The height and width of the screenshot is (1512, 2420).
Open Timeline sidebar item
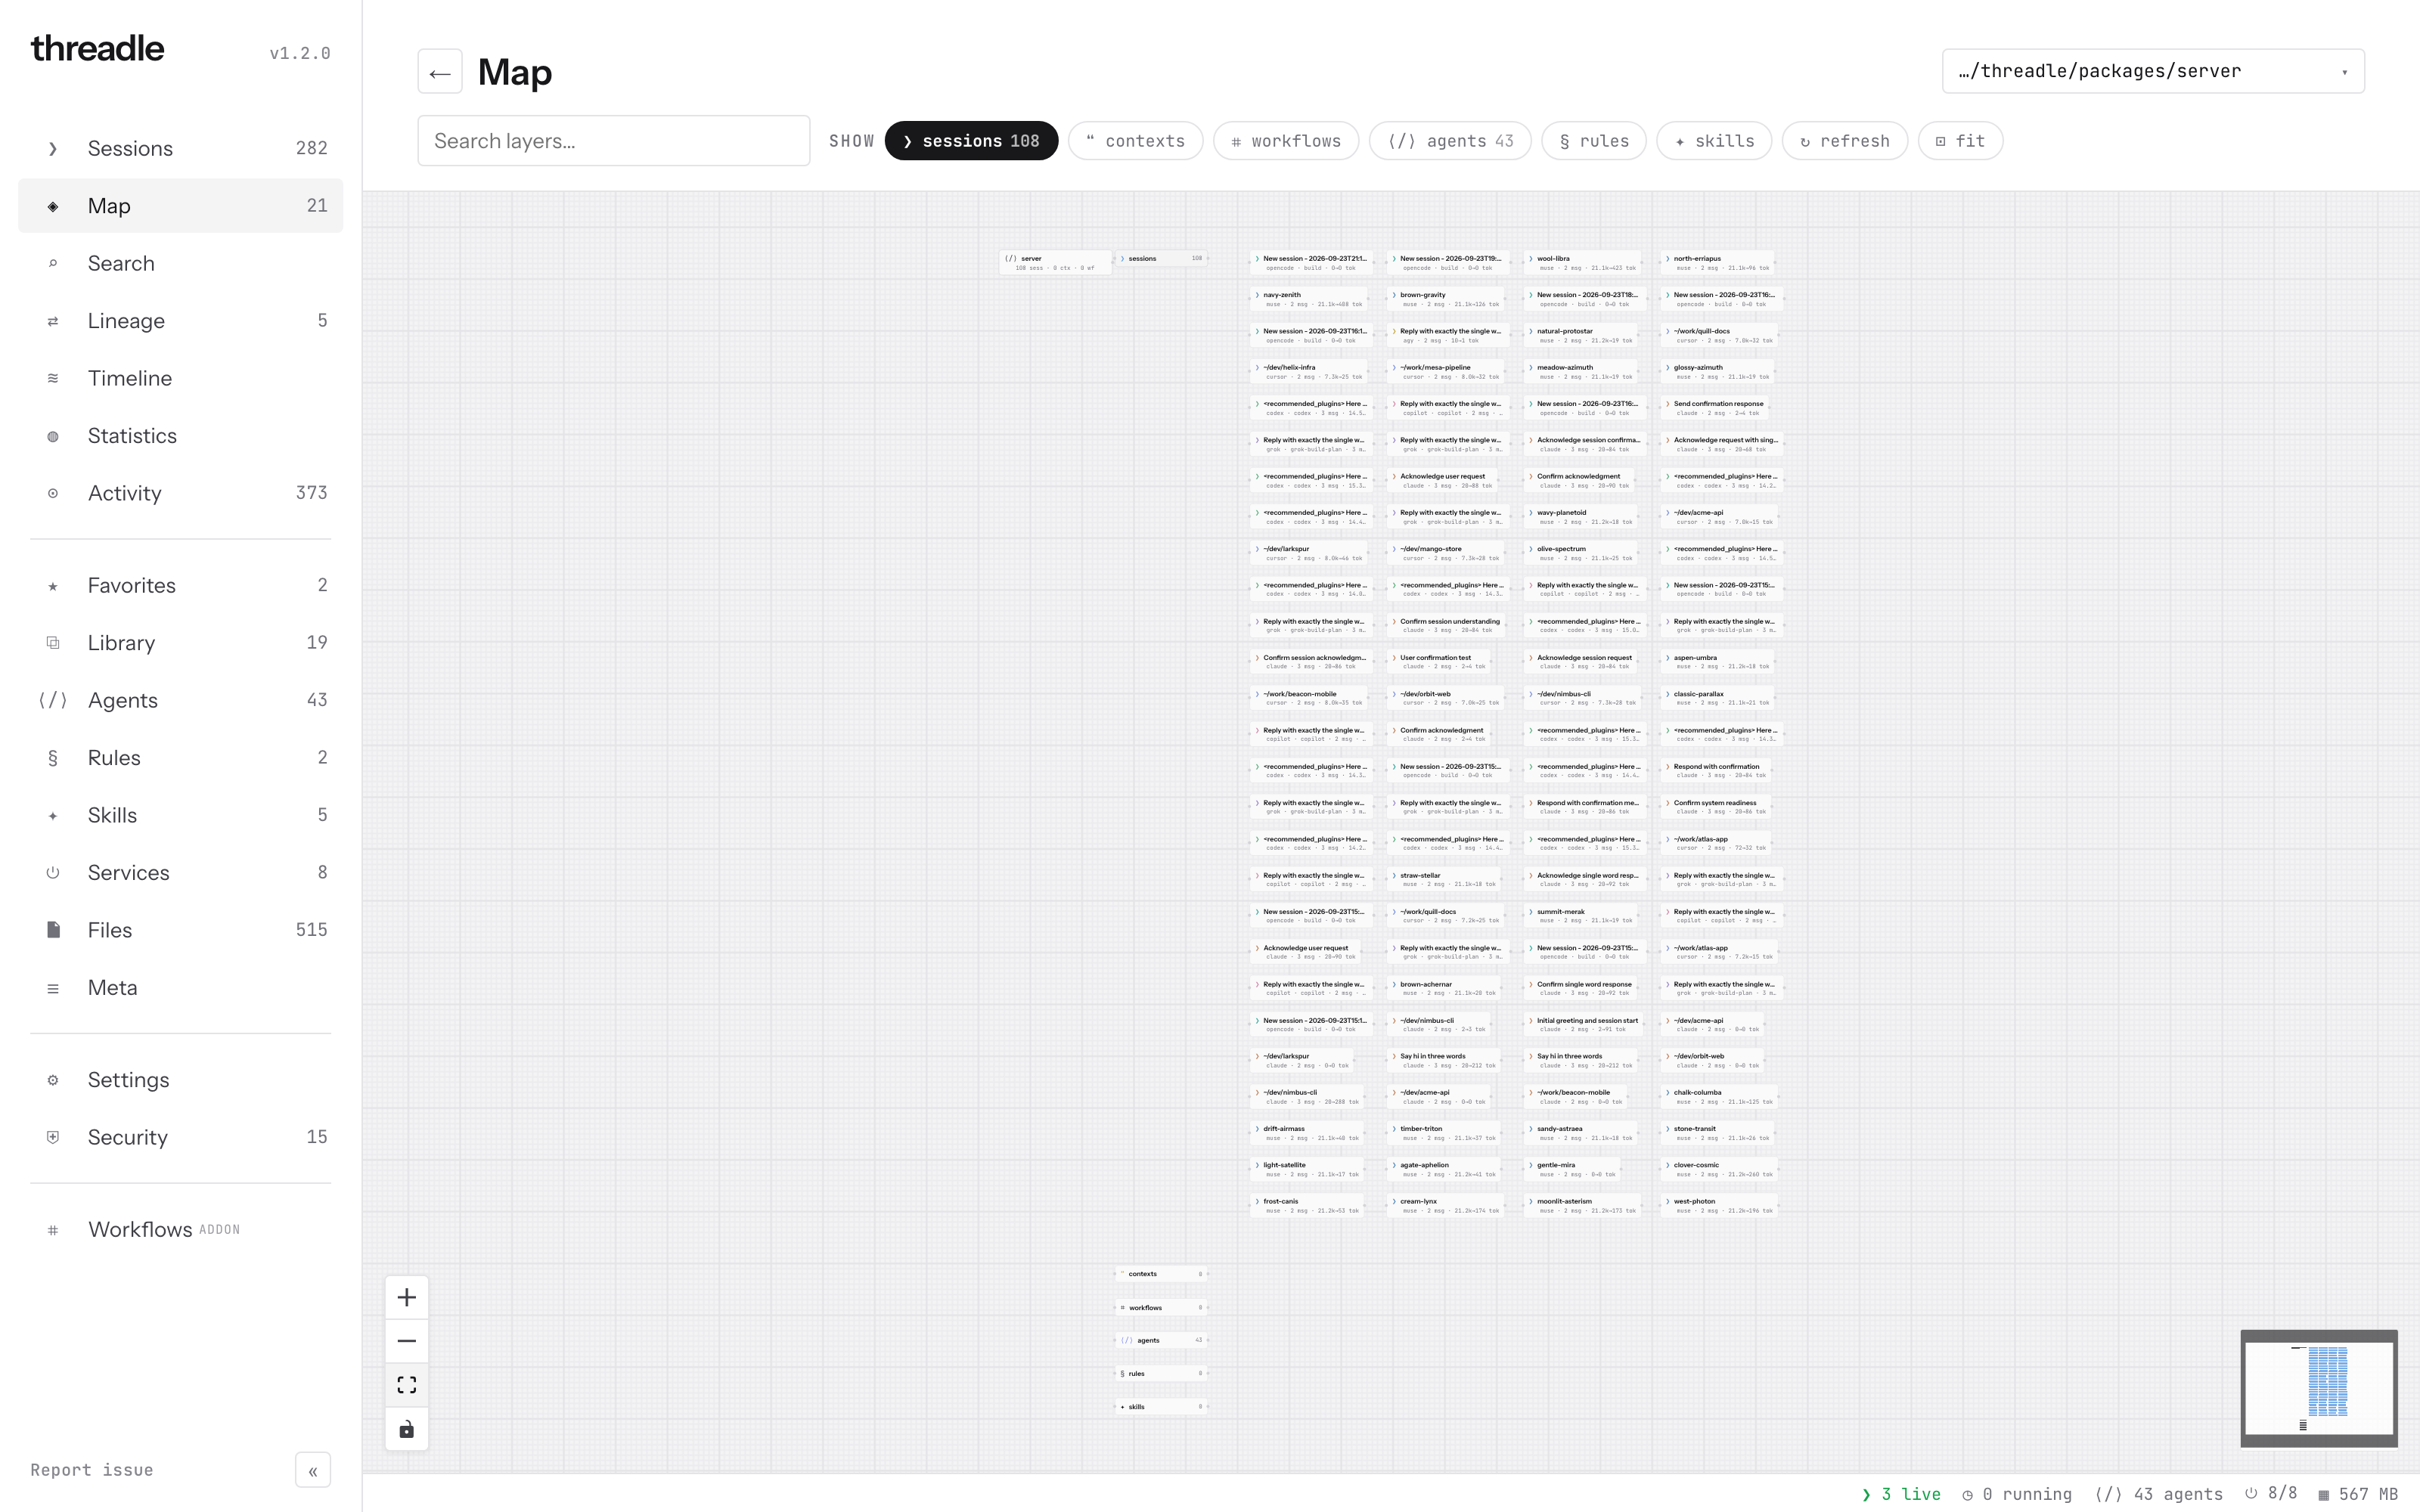pos(180,378)
